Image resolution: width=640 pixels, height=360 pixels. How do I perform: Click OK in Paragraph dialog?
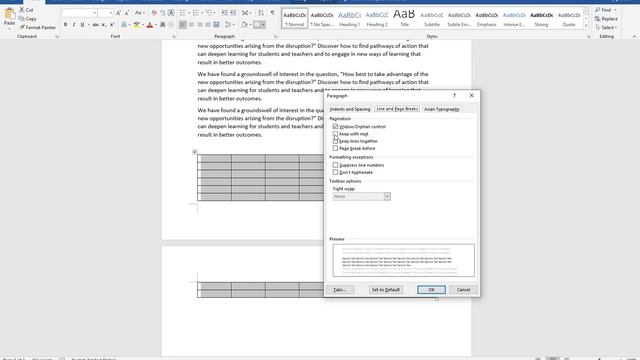point(431,290)
